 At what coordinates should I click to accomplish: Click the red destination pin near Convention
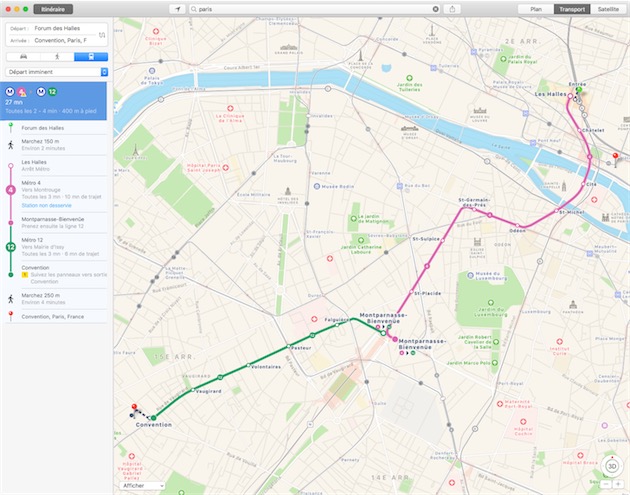[x=134, y=407]
